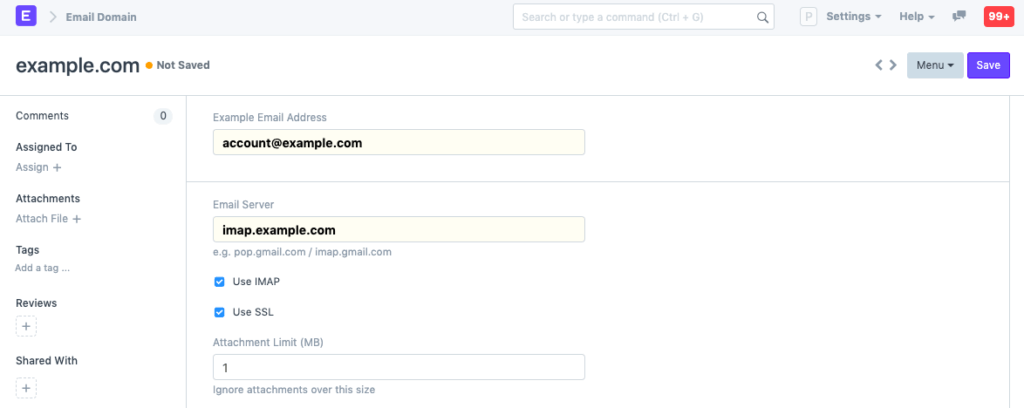Viewport: 1024px width, 408px height.
Task: Toggle the Use SSL checkbox
Action: [219, 312]
